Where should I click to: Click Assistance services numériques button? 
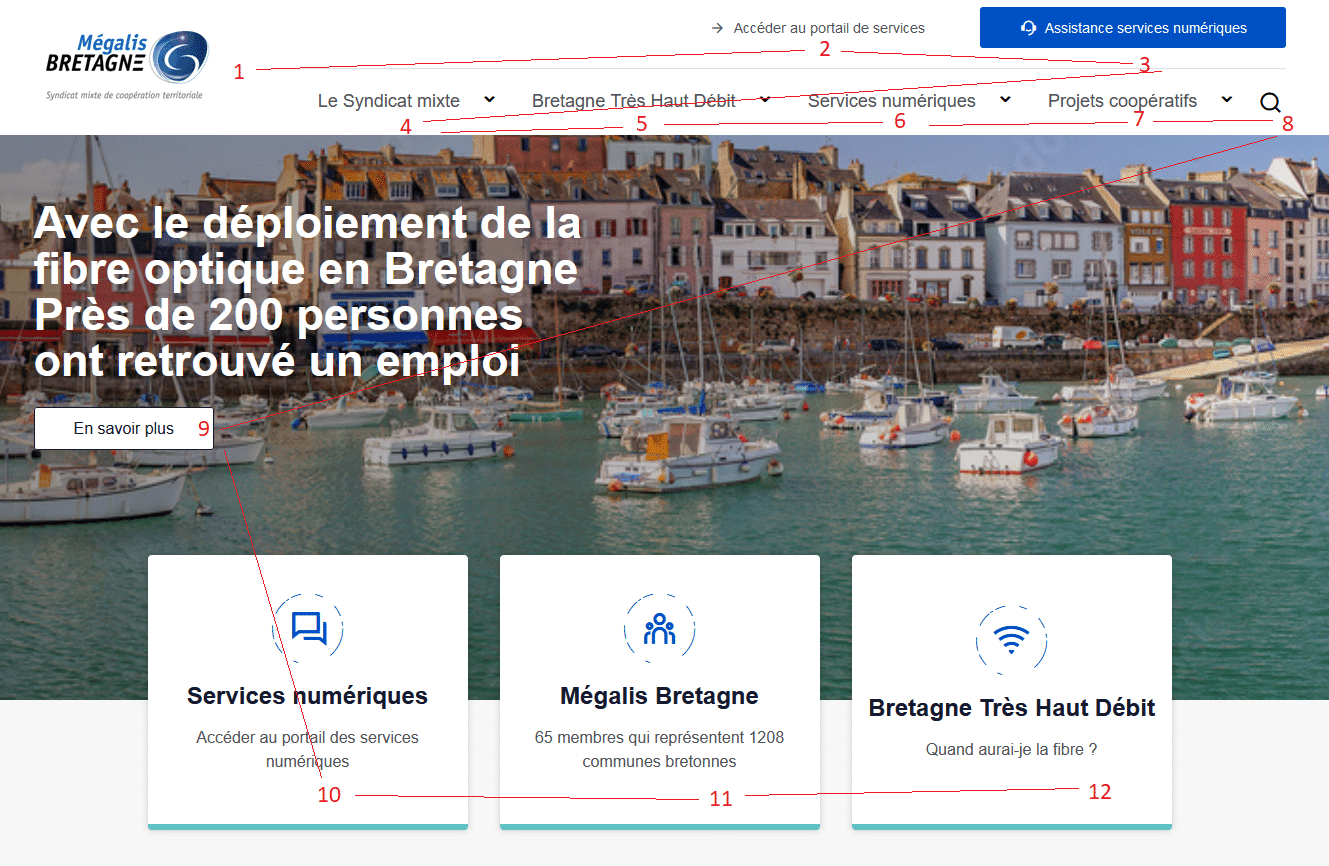[x=1133, y=28]
